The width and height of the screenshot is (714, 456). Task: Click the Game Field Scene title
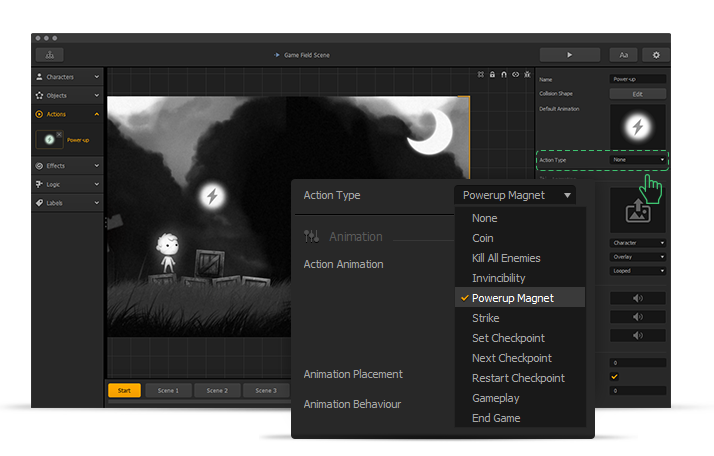(x=307, y=55)
